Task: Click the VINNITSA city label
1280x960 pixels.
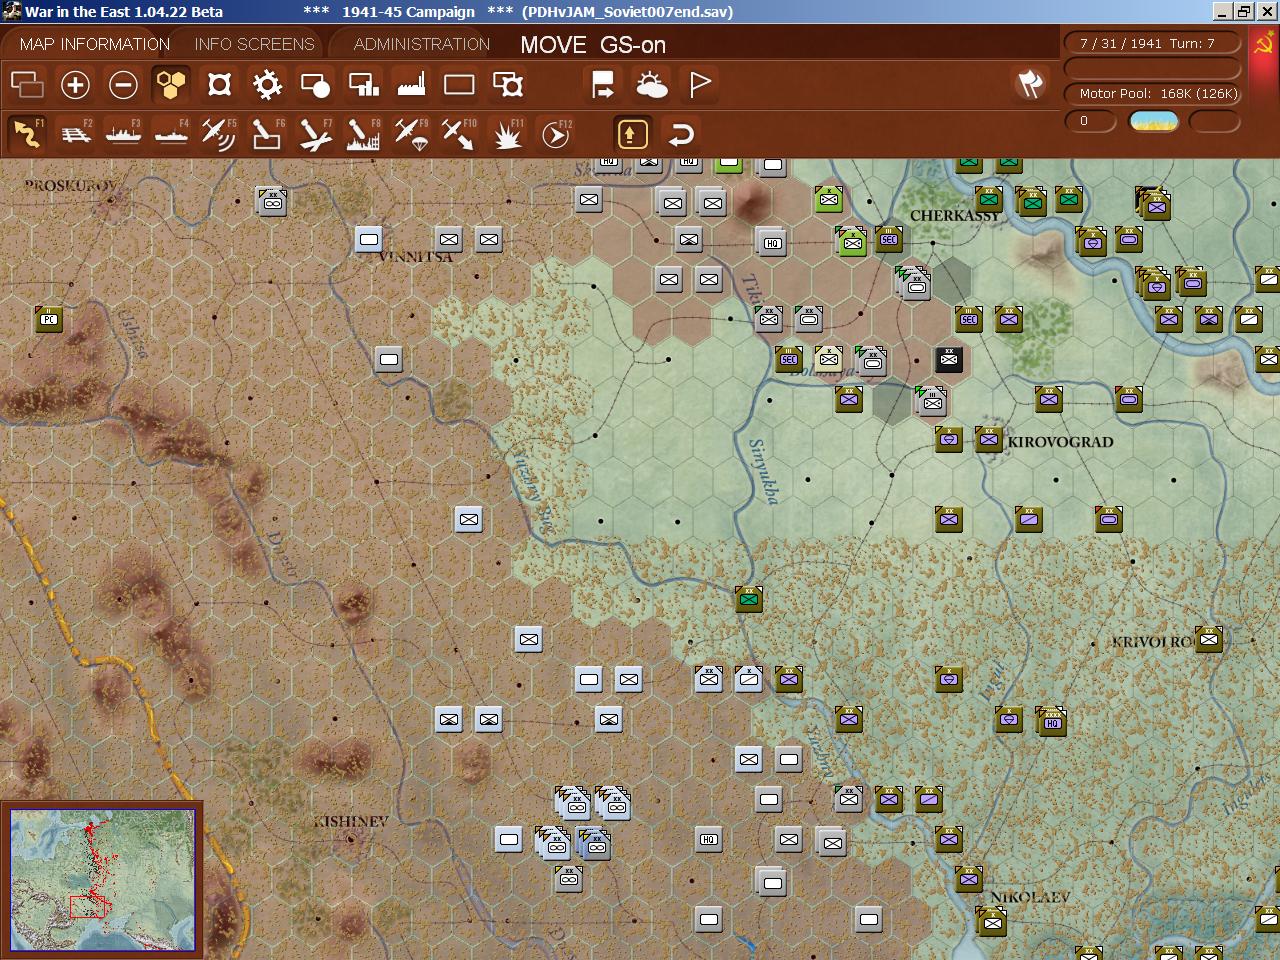Action: pos(416,257)
